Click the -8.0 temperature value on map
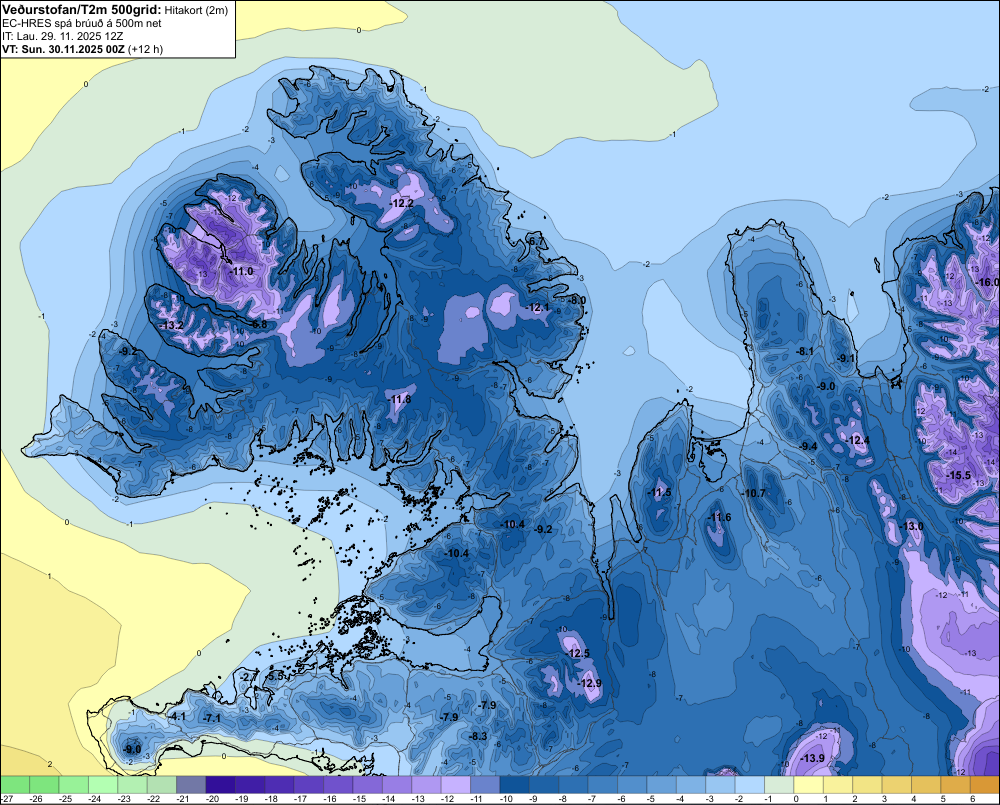 [577, 300]
